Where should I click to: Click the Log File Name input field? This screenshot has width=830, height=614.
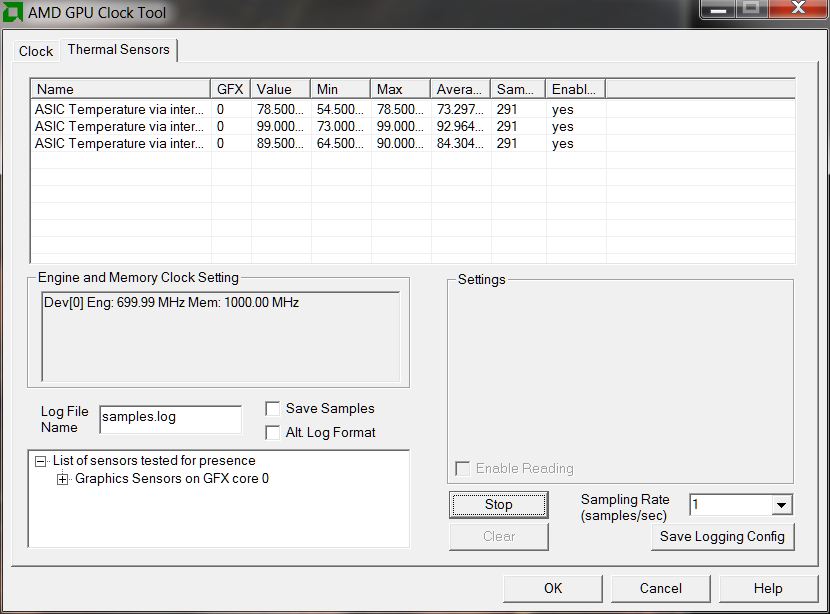click(170, 419)
